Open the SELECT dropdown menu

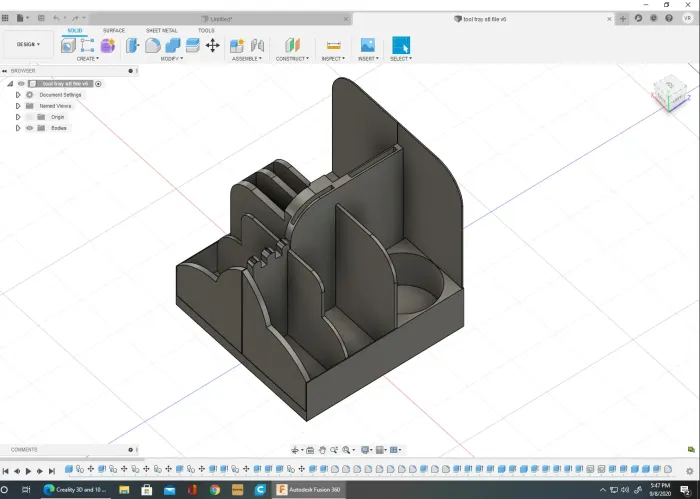click(x=401, y=58)
